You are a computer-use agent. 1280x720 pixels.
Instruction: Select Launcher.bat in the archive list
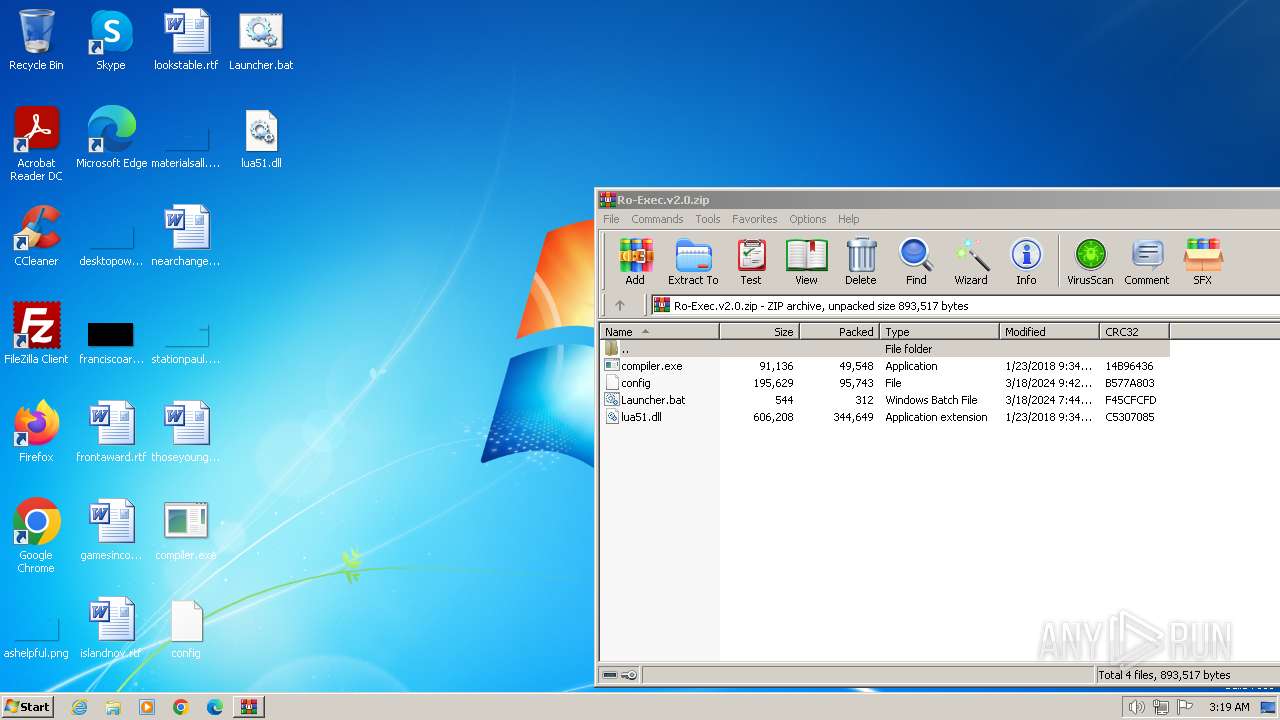(x=884, y=400)
